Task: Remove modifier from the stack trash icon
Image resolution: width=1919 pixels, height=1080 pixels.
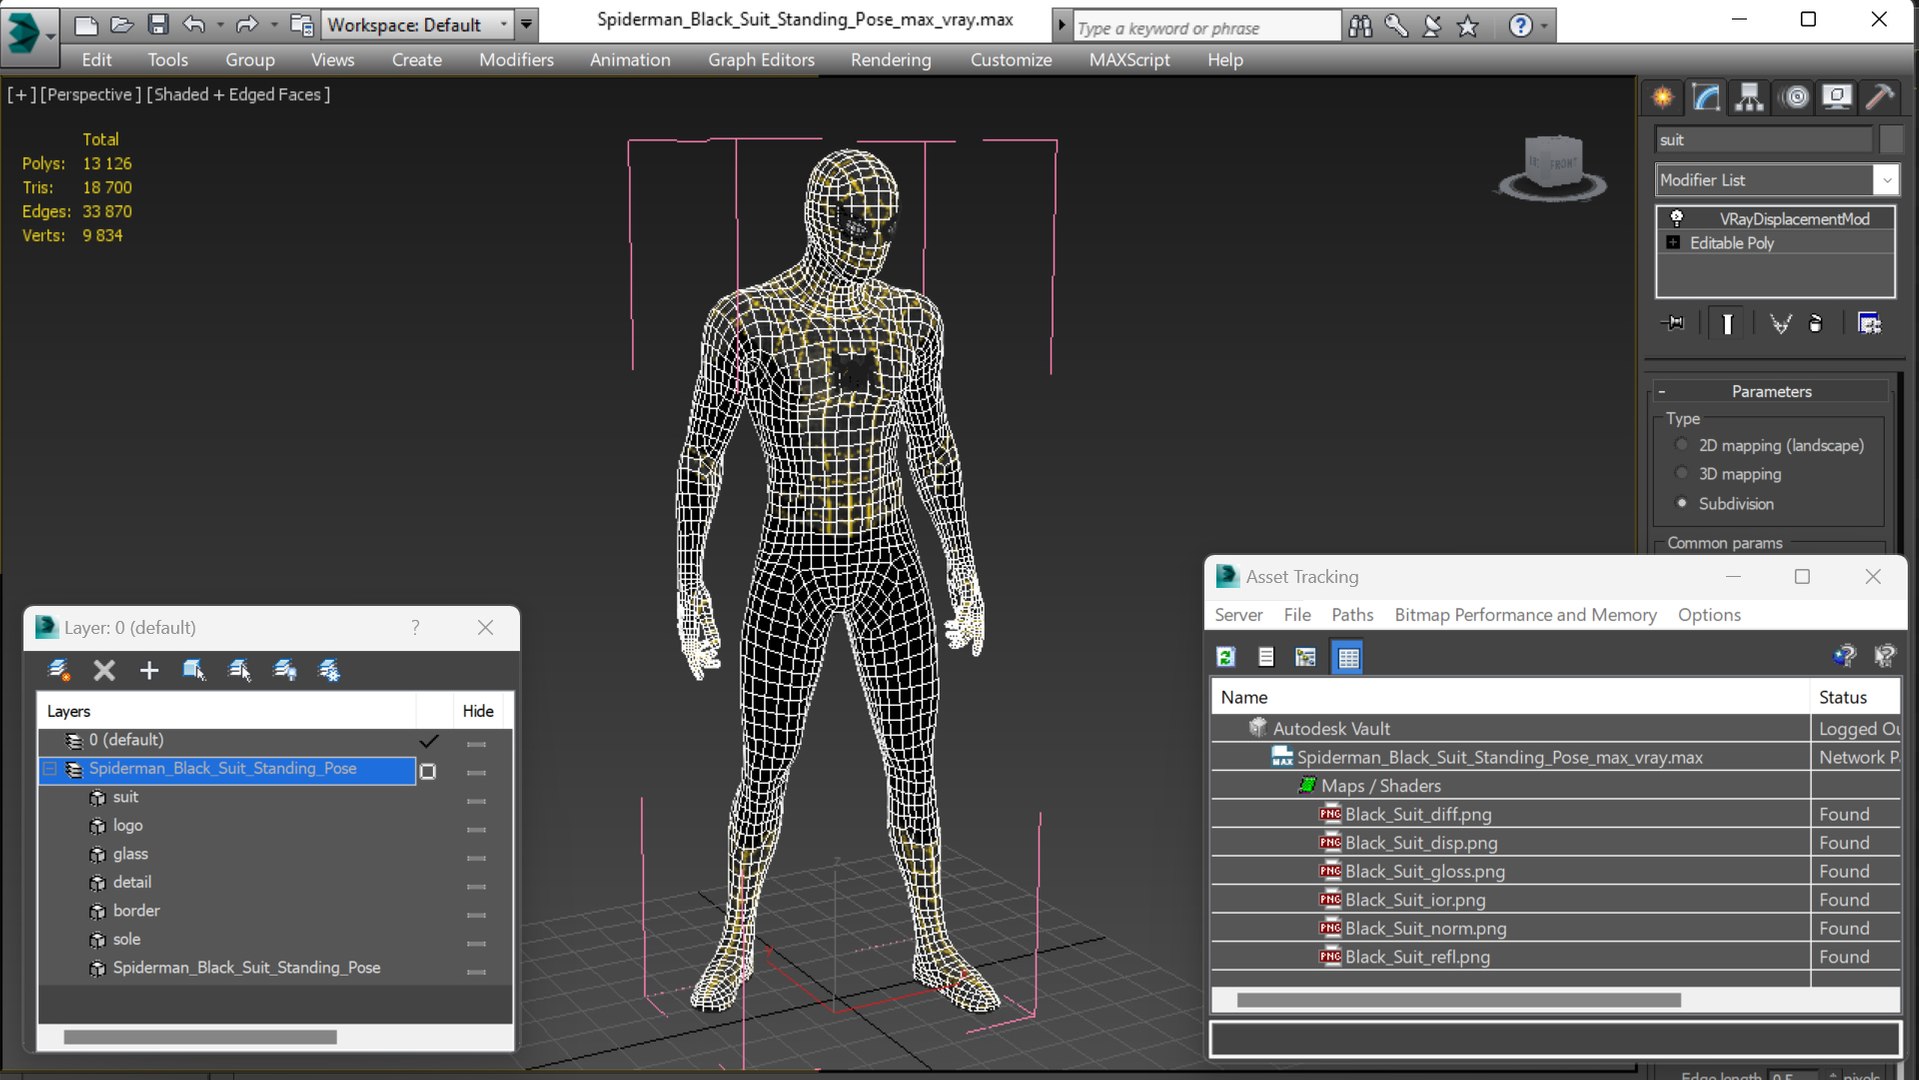Action: tap(1816, 323)
